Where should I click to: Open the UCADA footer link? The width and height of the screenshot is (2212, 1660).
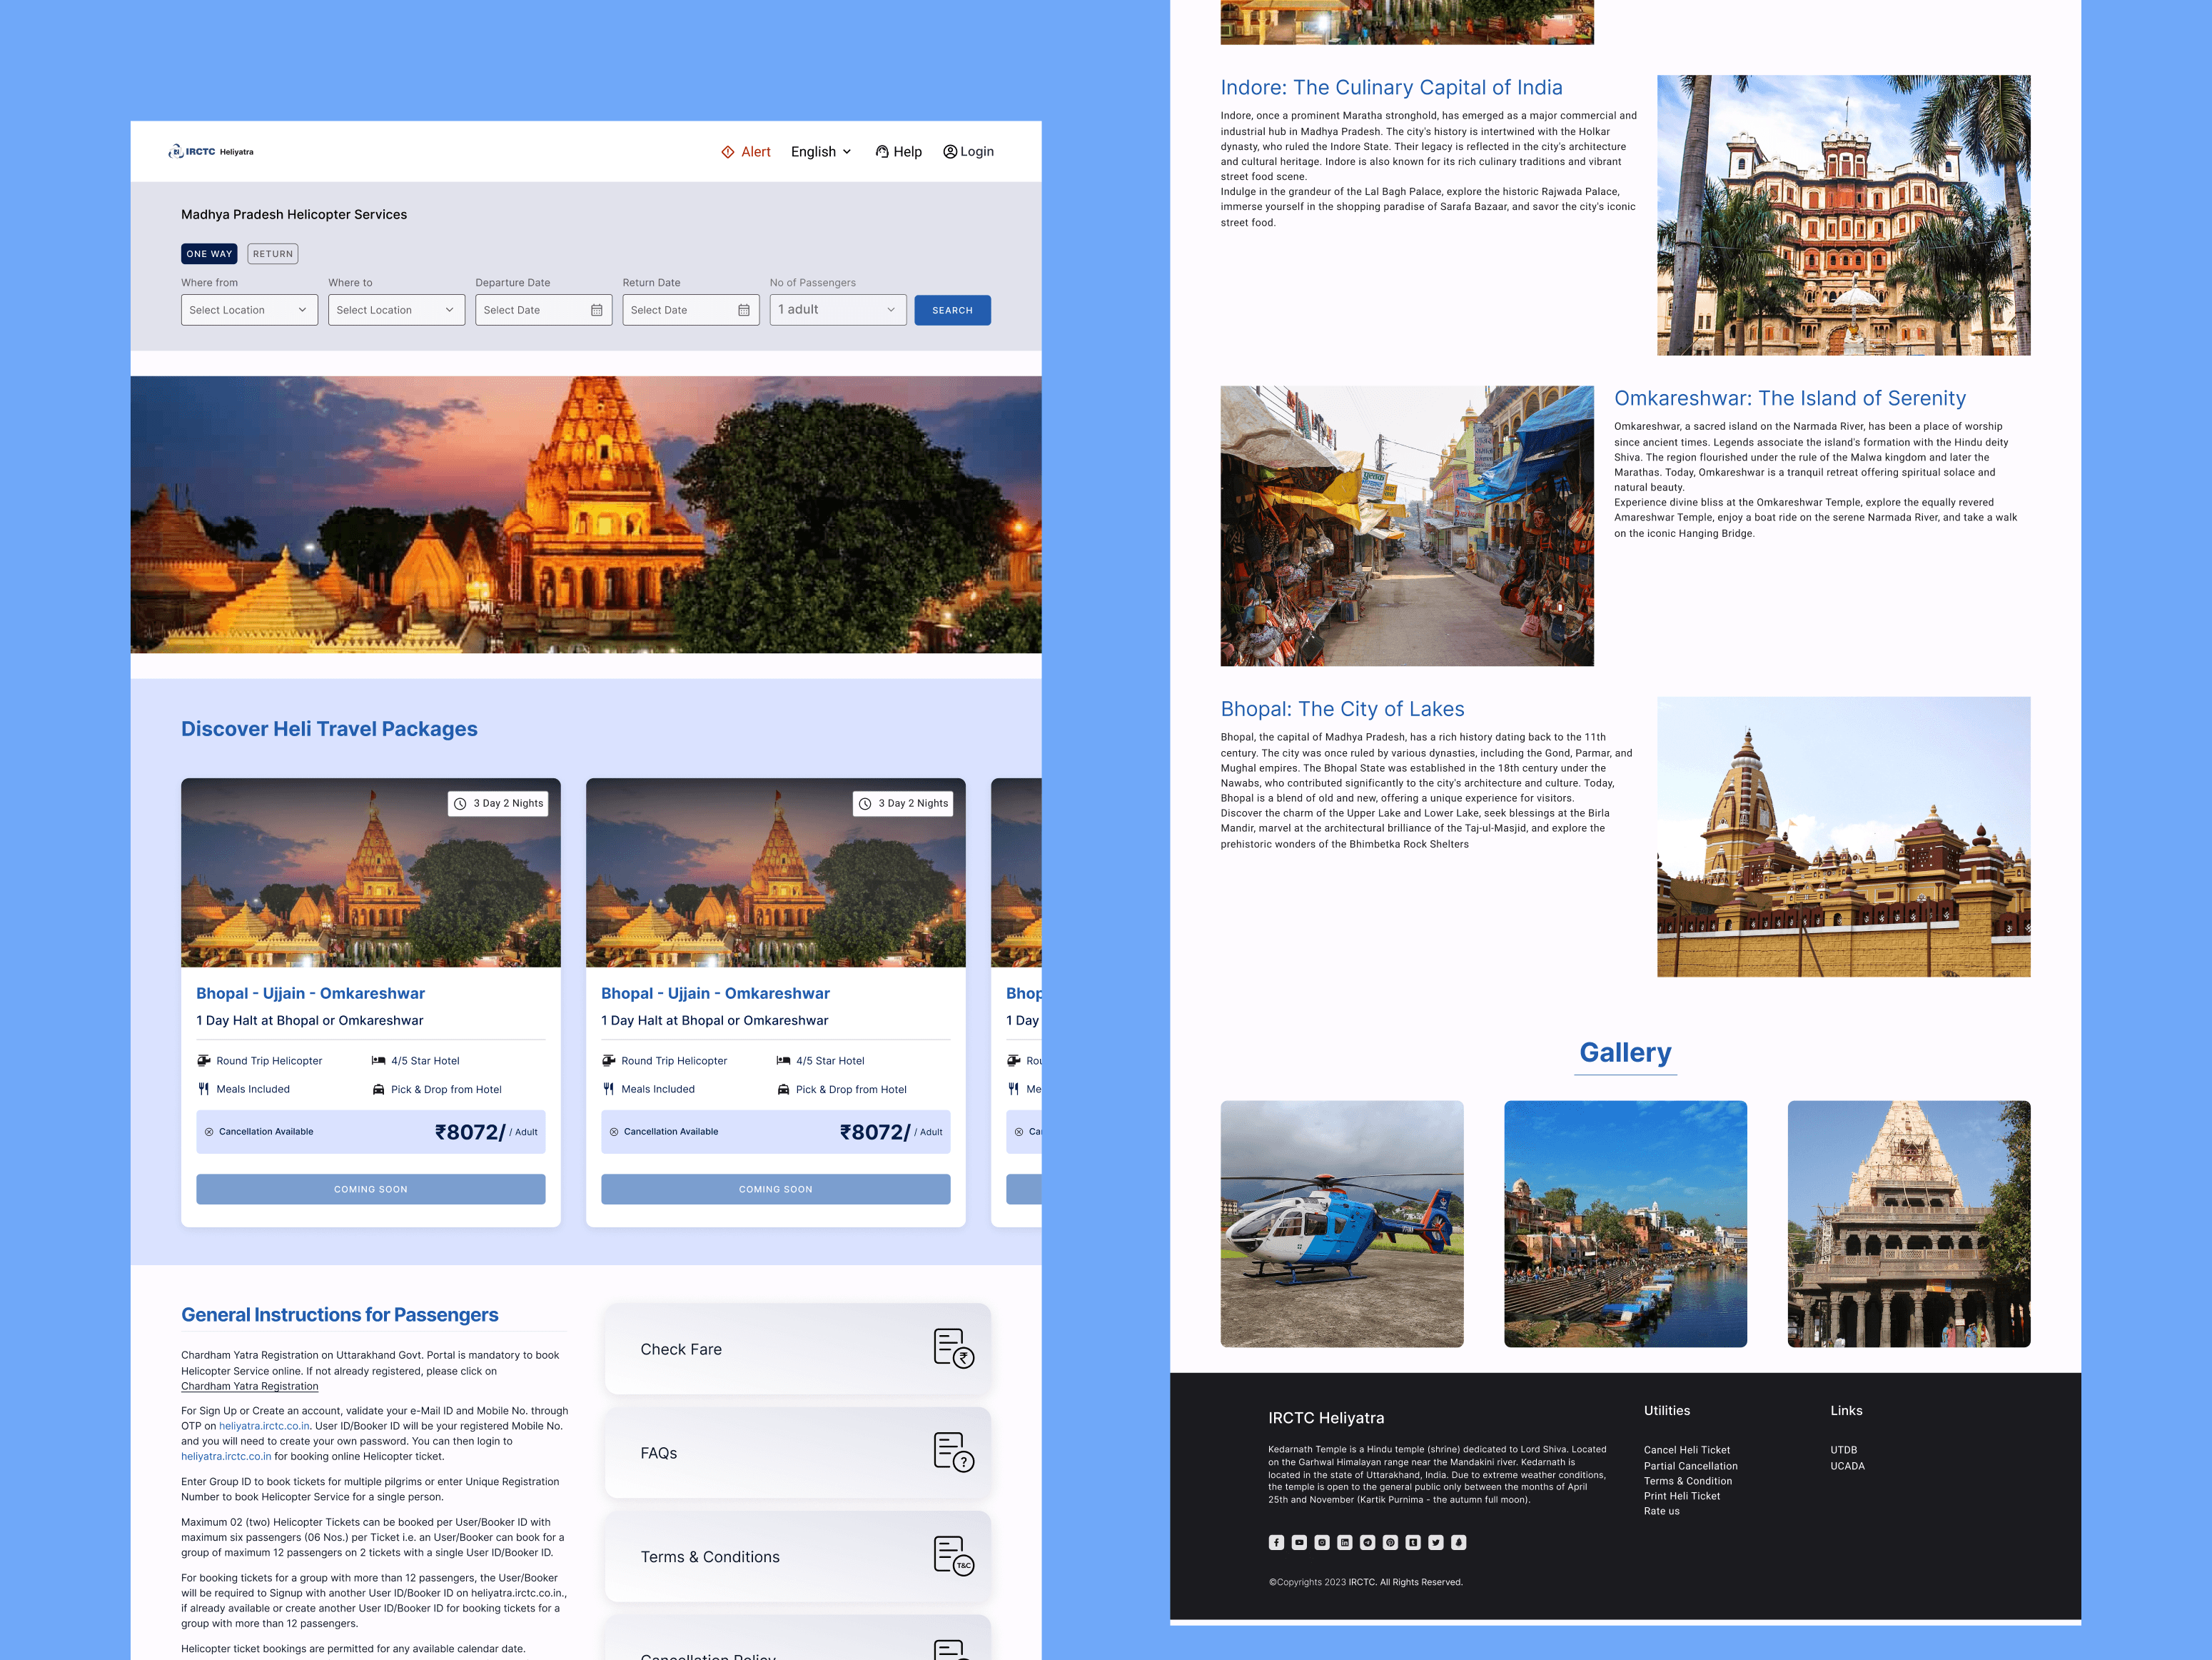point(1848,1466)
